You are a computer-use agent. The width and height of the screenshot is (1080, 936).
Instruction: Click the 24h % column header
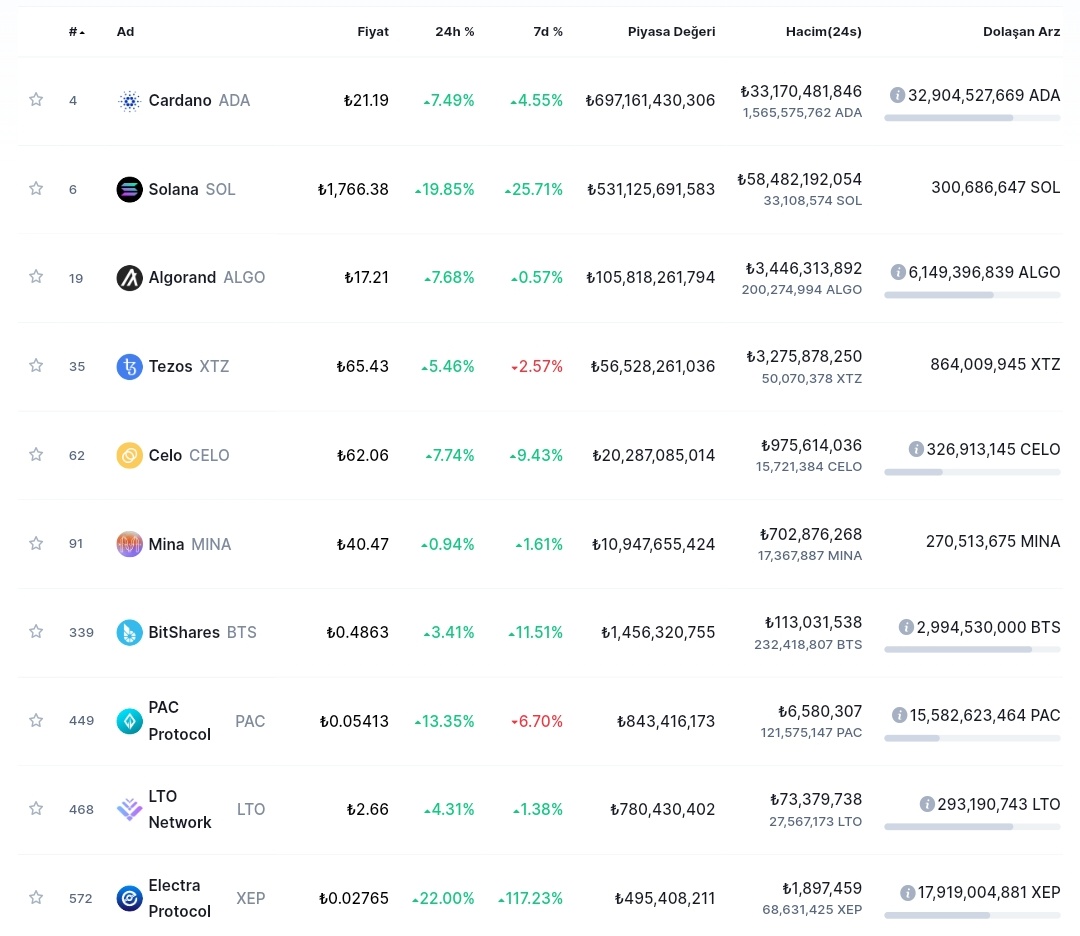[455, 32]
